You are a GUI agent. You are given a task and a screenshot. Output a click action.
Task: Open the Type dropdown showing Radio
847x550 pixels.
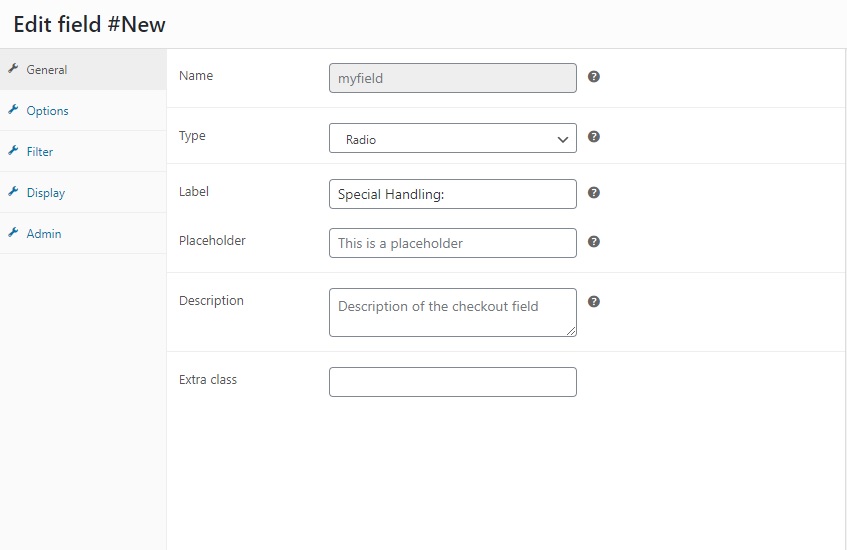[x=453, y=138]
